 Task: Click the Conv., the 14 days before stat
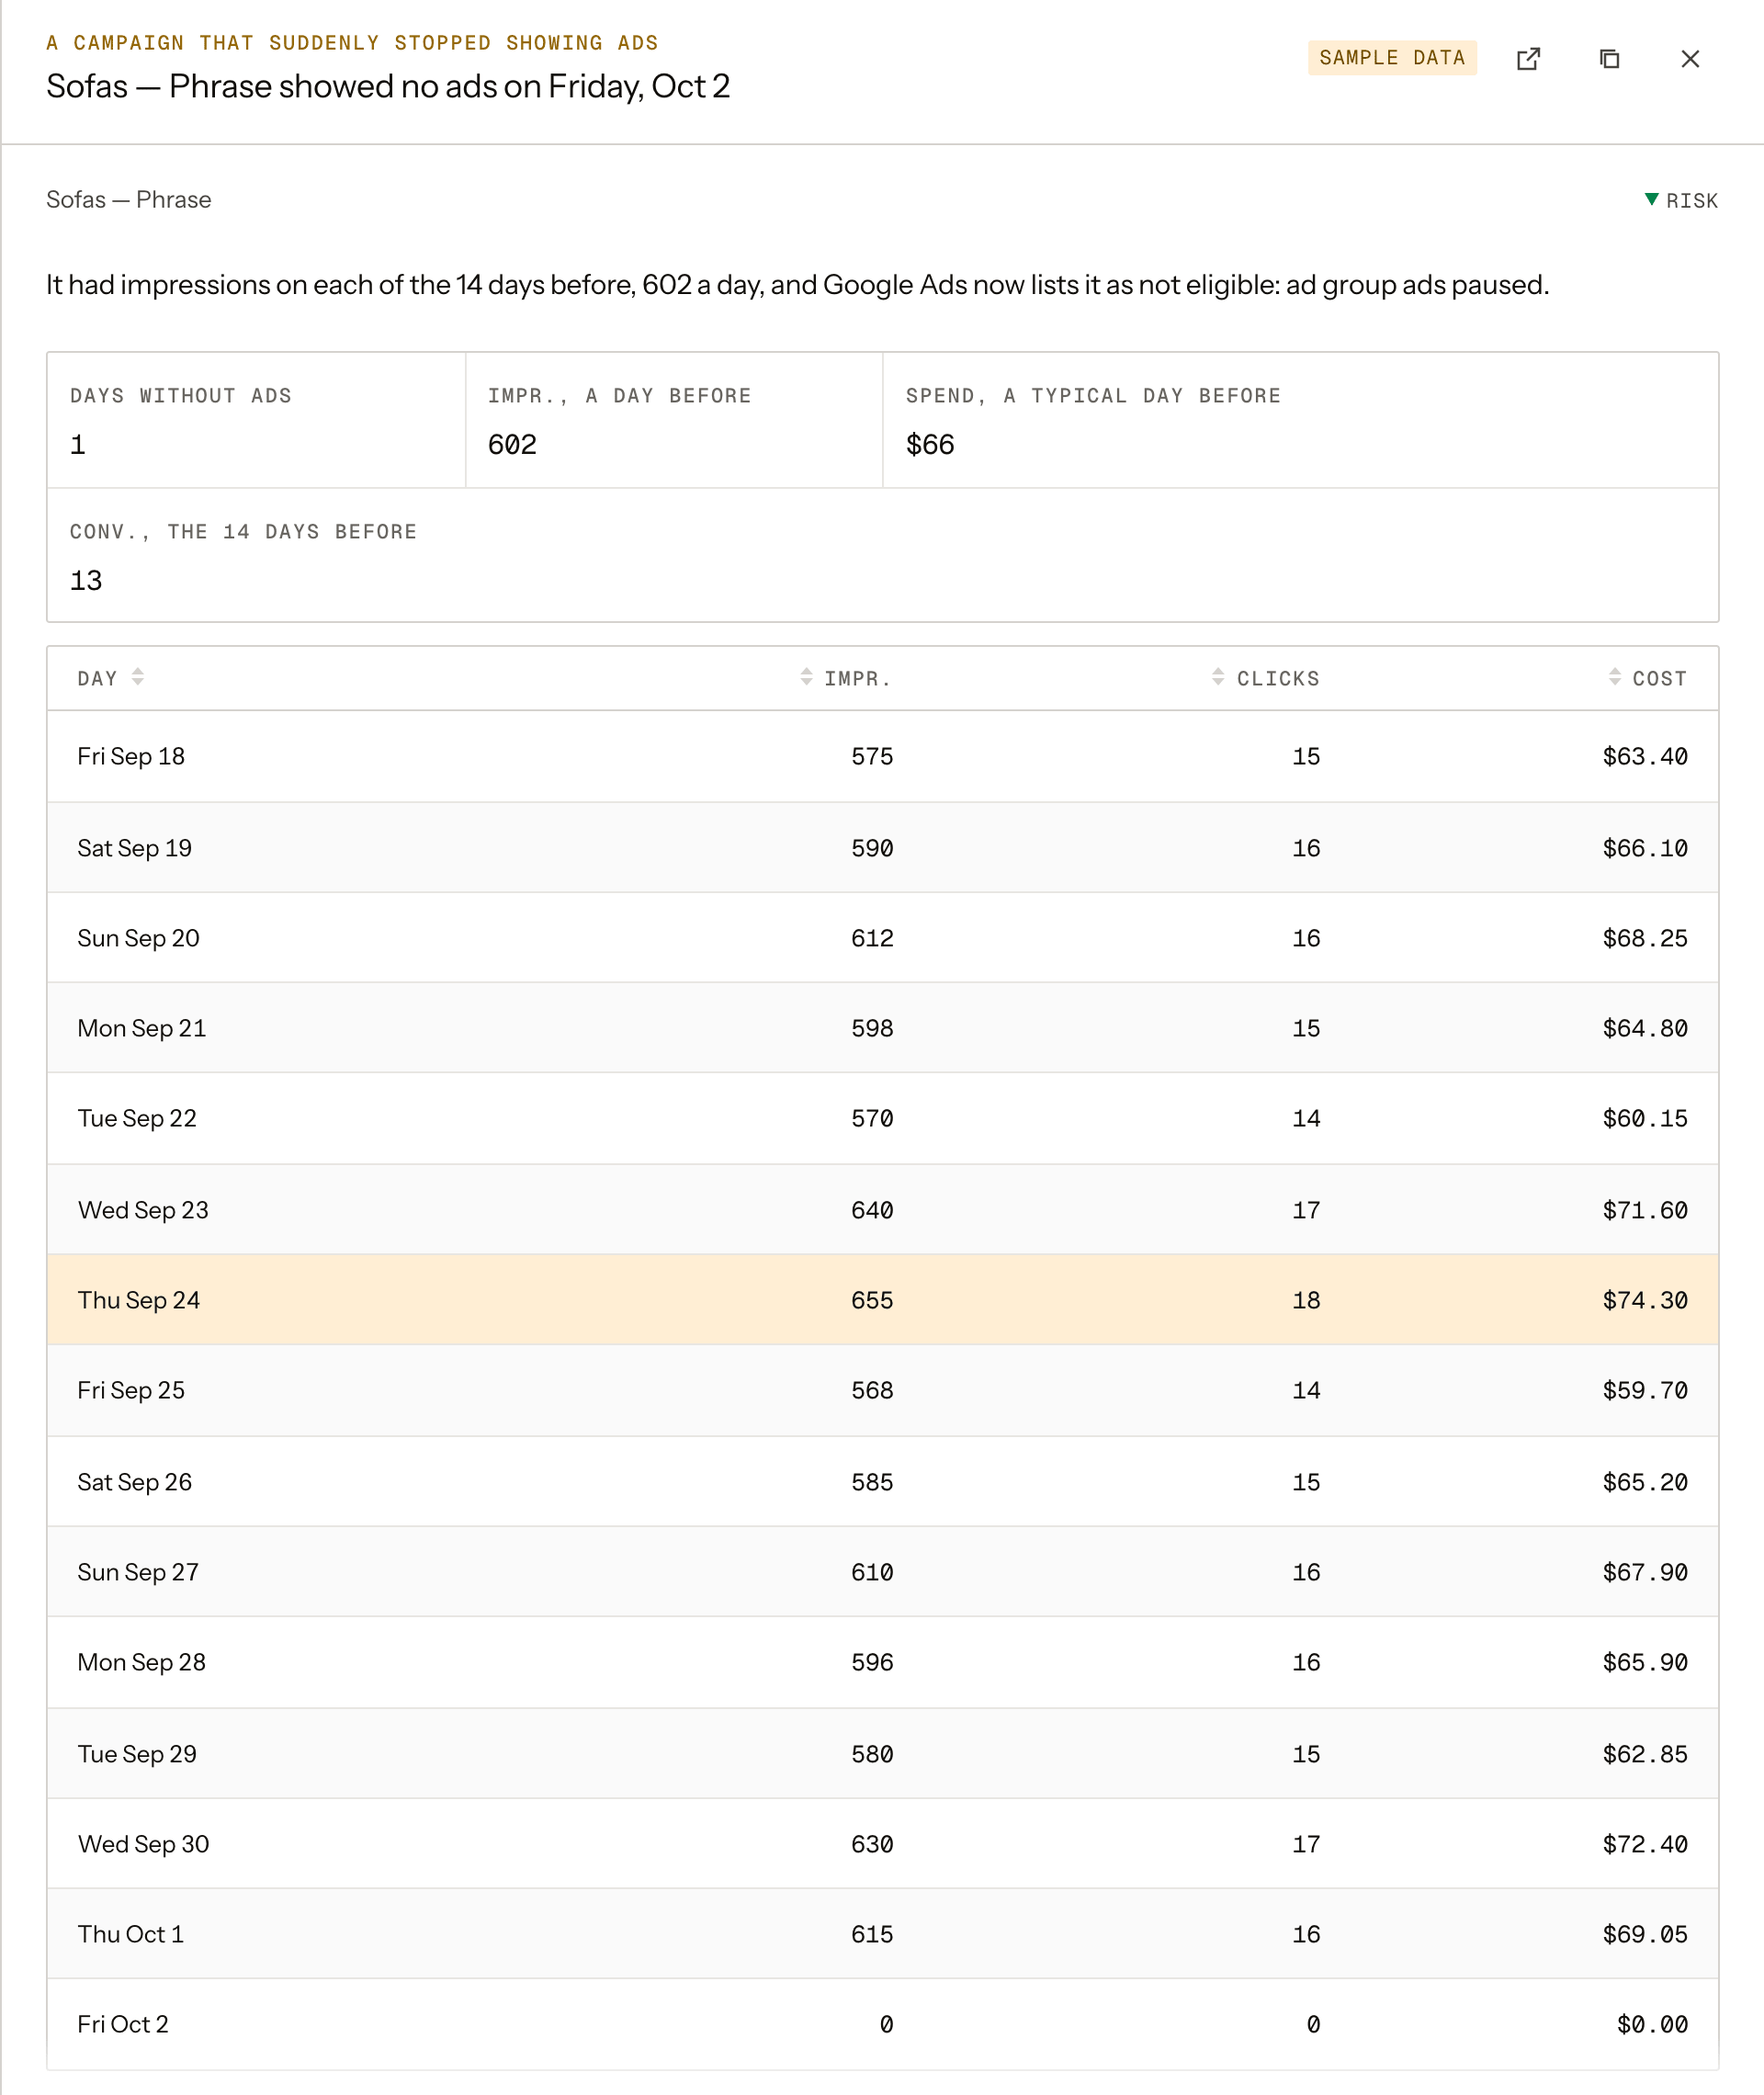point(882,555)
